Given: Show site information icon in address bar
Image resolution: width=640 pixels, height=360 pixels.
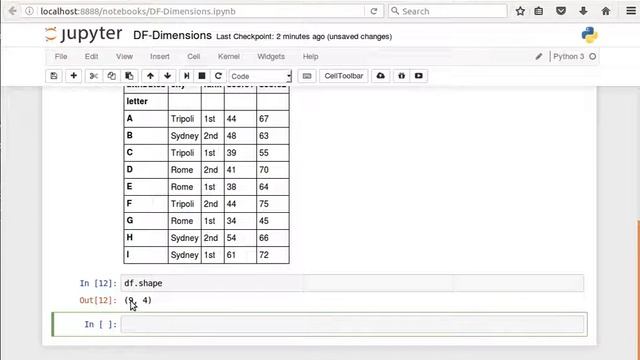Looking at the screenshot, I should click(29, 11).
